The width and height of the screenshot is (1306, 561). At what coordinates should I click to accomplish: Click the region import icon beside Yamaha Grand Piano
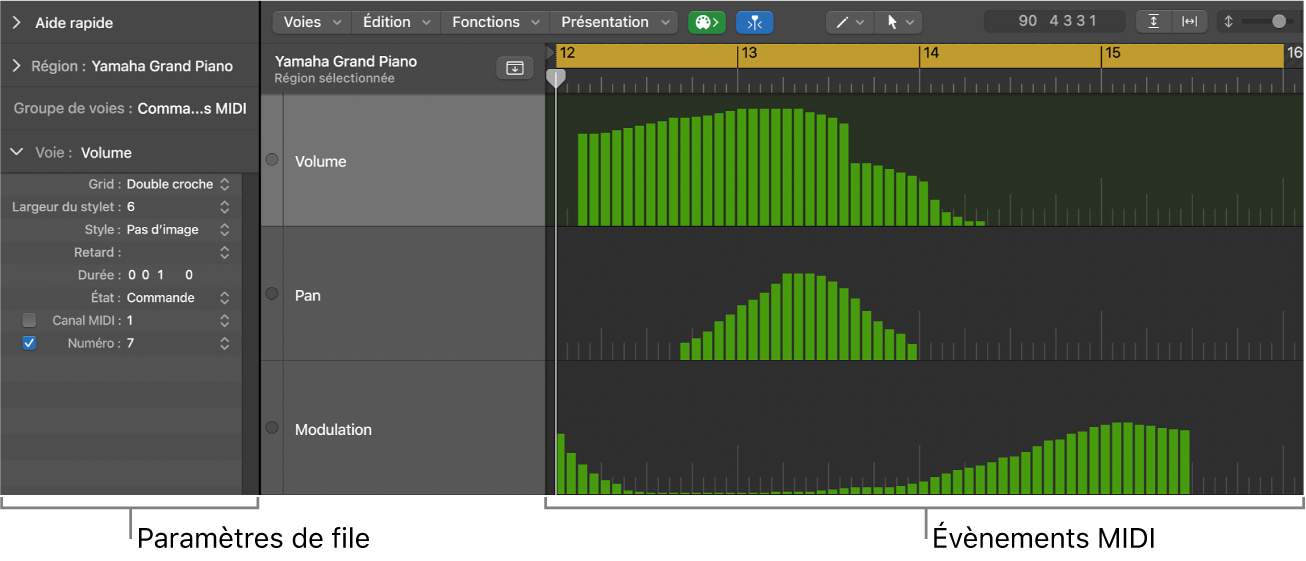coord(514,68)
